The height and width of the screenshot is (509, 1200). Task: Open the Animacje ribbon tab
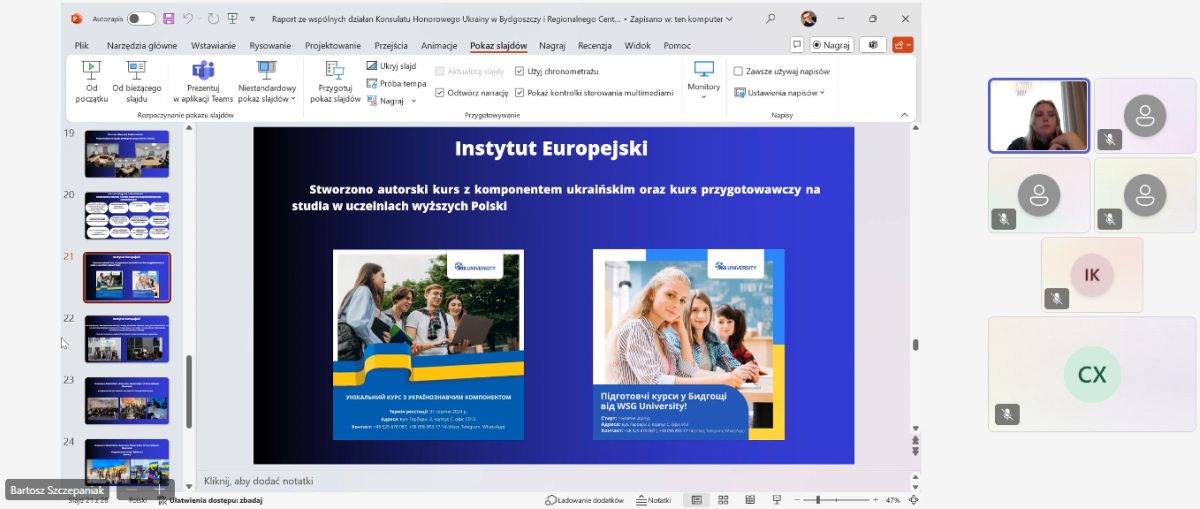coord(439,45)
